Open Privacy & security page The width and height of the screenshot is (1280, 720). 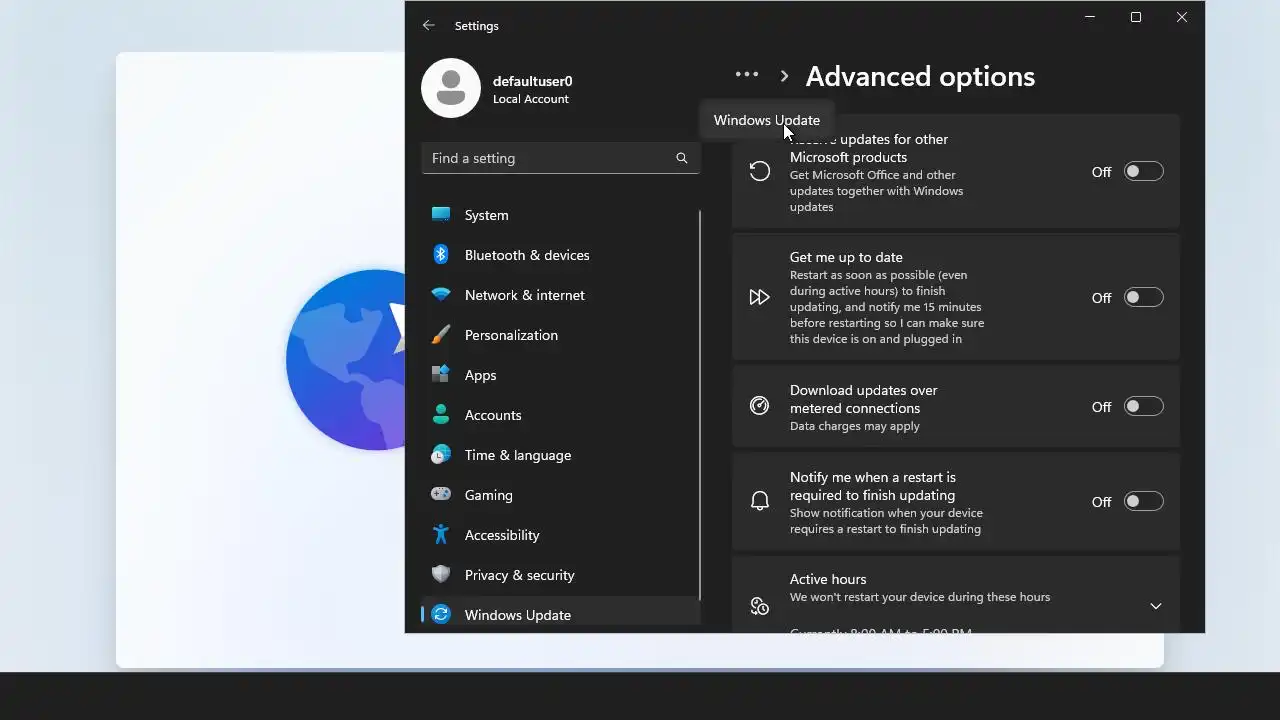click(x=561, y=575)
